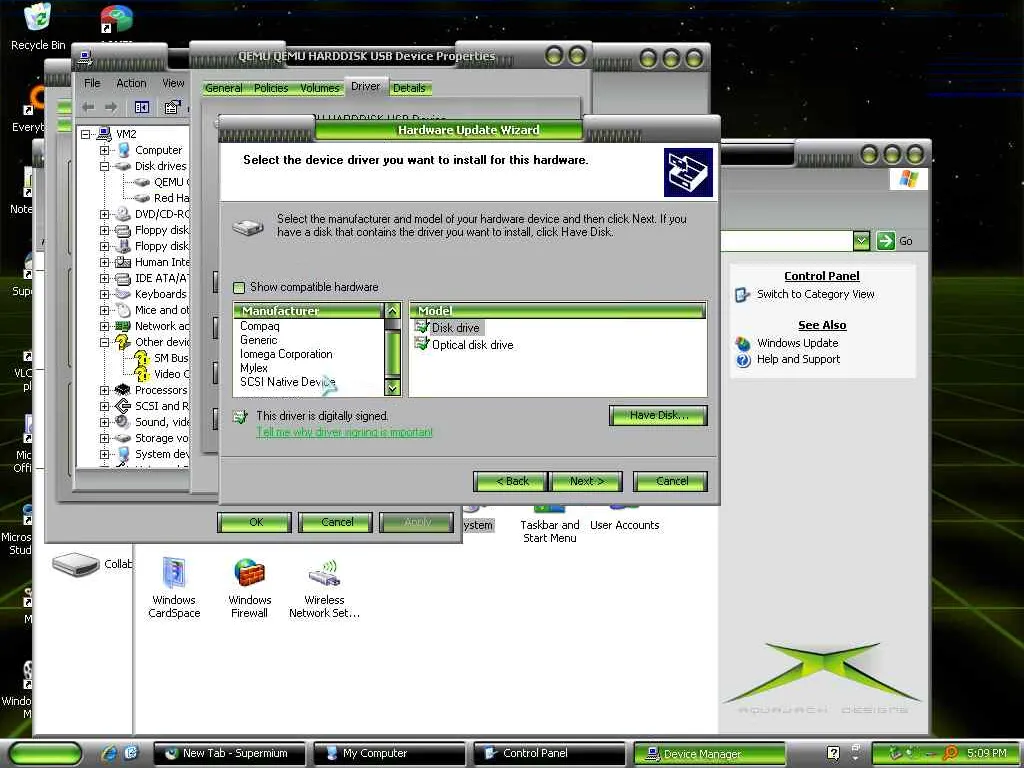The width and height of the screenshot is (1024, 768).
Task: Open View menu in Device Manager
Action: click(x=173, y=83)
